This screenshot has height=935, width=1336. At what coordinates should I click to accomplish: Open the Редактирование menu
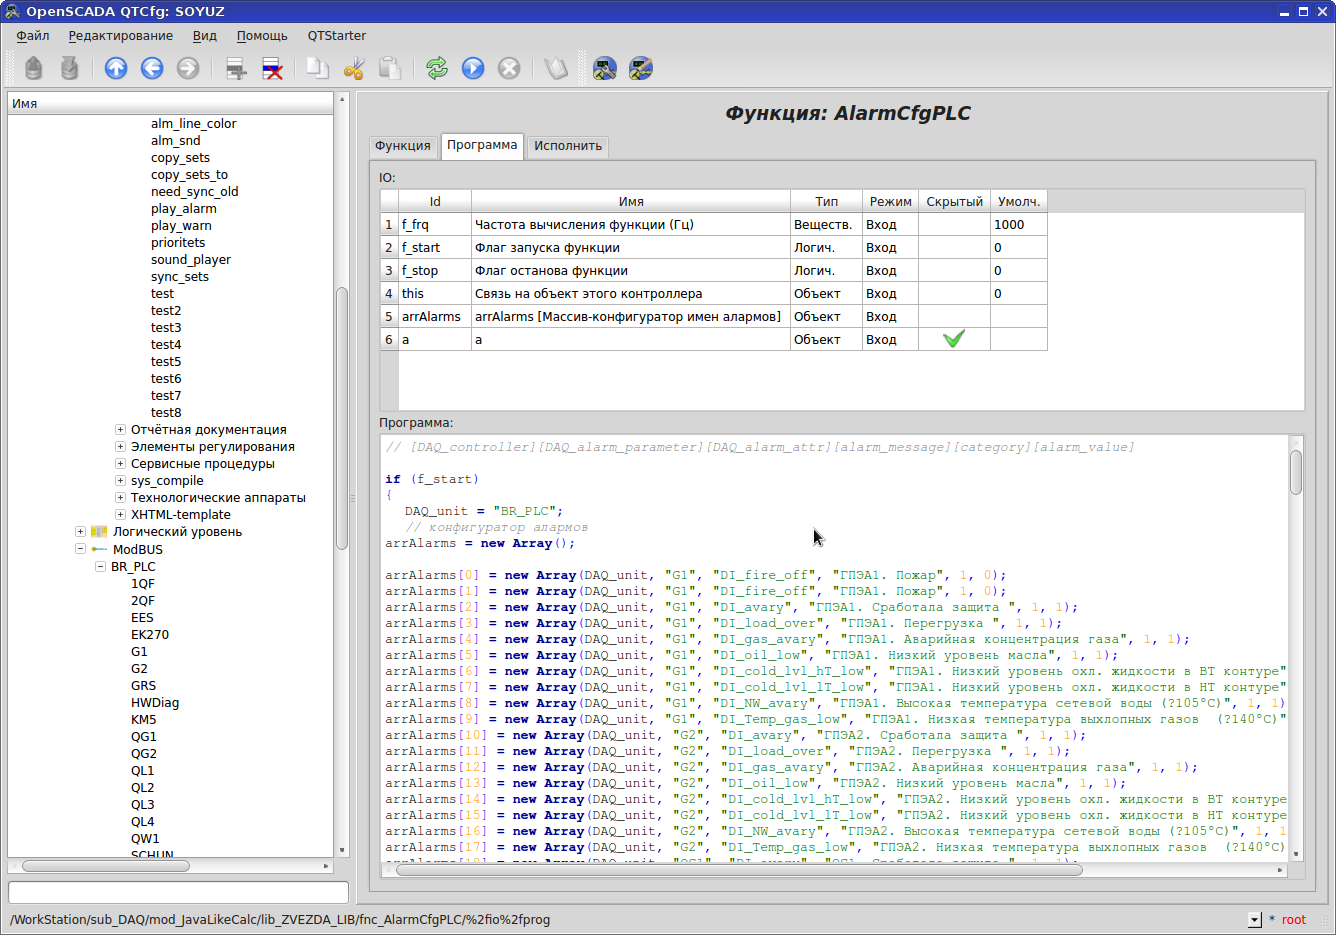coord(120,36)
